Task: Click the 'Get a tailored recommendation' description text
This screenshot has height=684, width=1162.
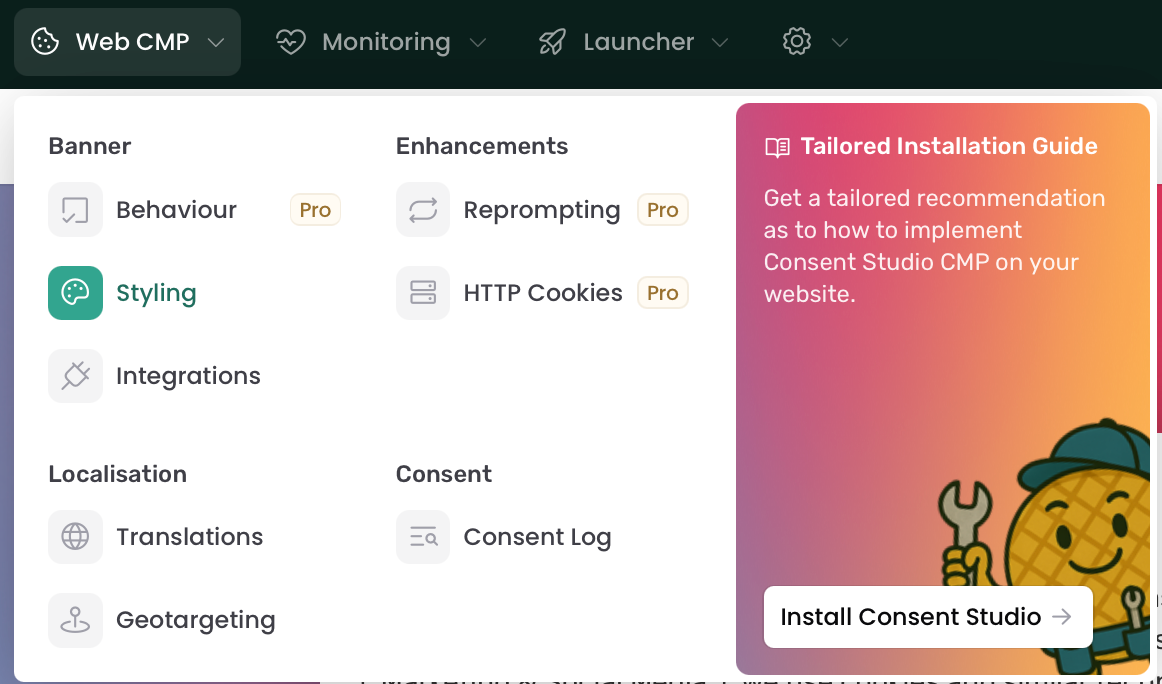Action: (x=934, y=246)
